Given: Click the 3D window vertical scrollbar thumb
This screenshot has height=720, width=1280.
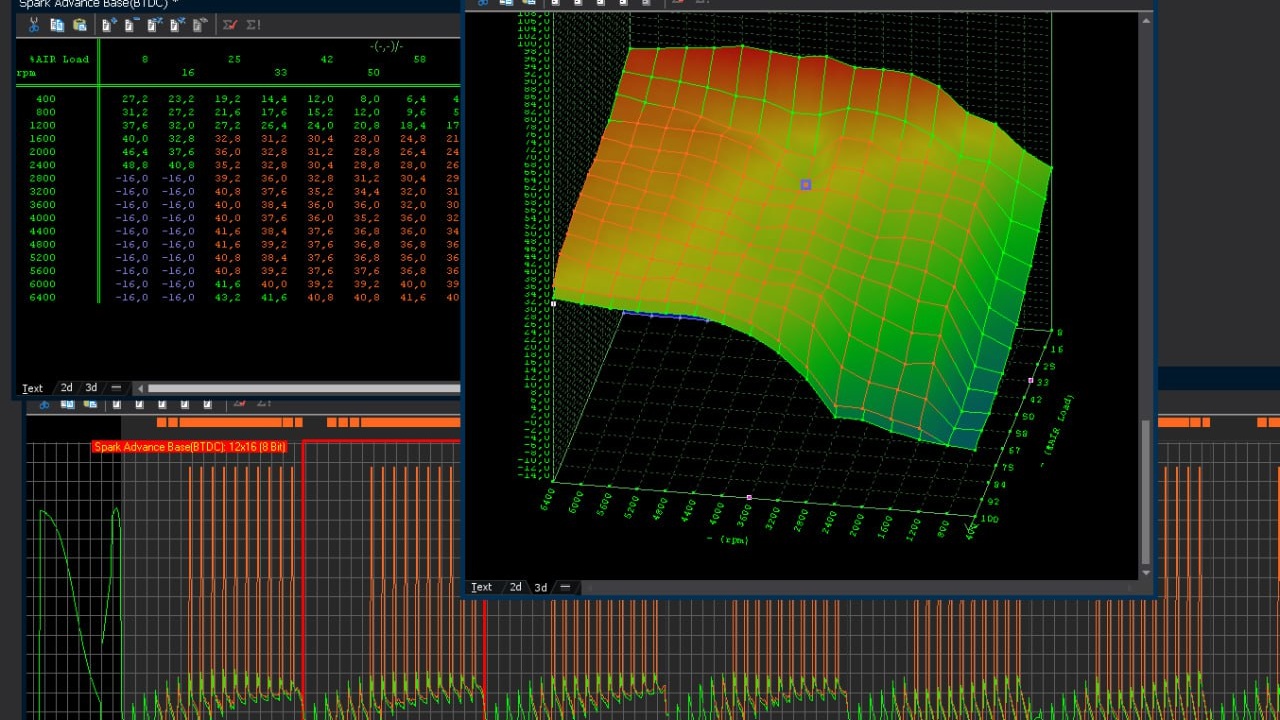Looking at the screenshot, I should coord(1146,492).
